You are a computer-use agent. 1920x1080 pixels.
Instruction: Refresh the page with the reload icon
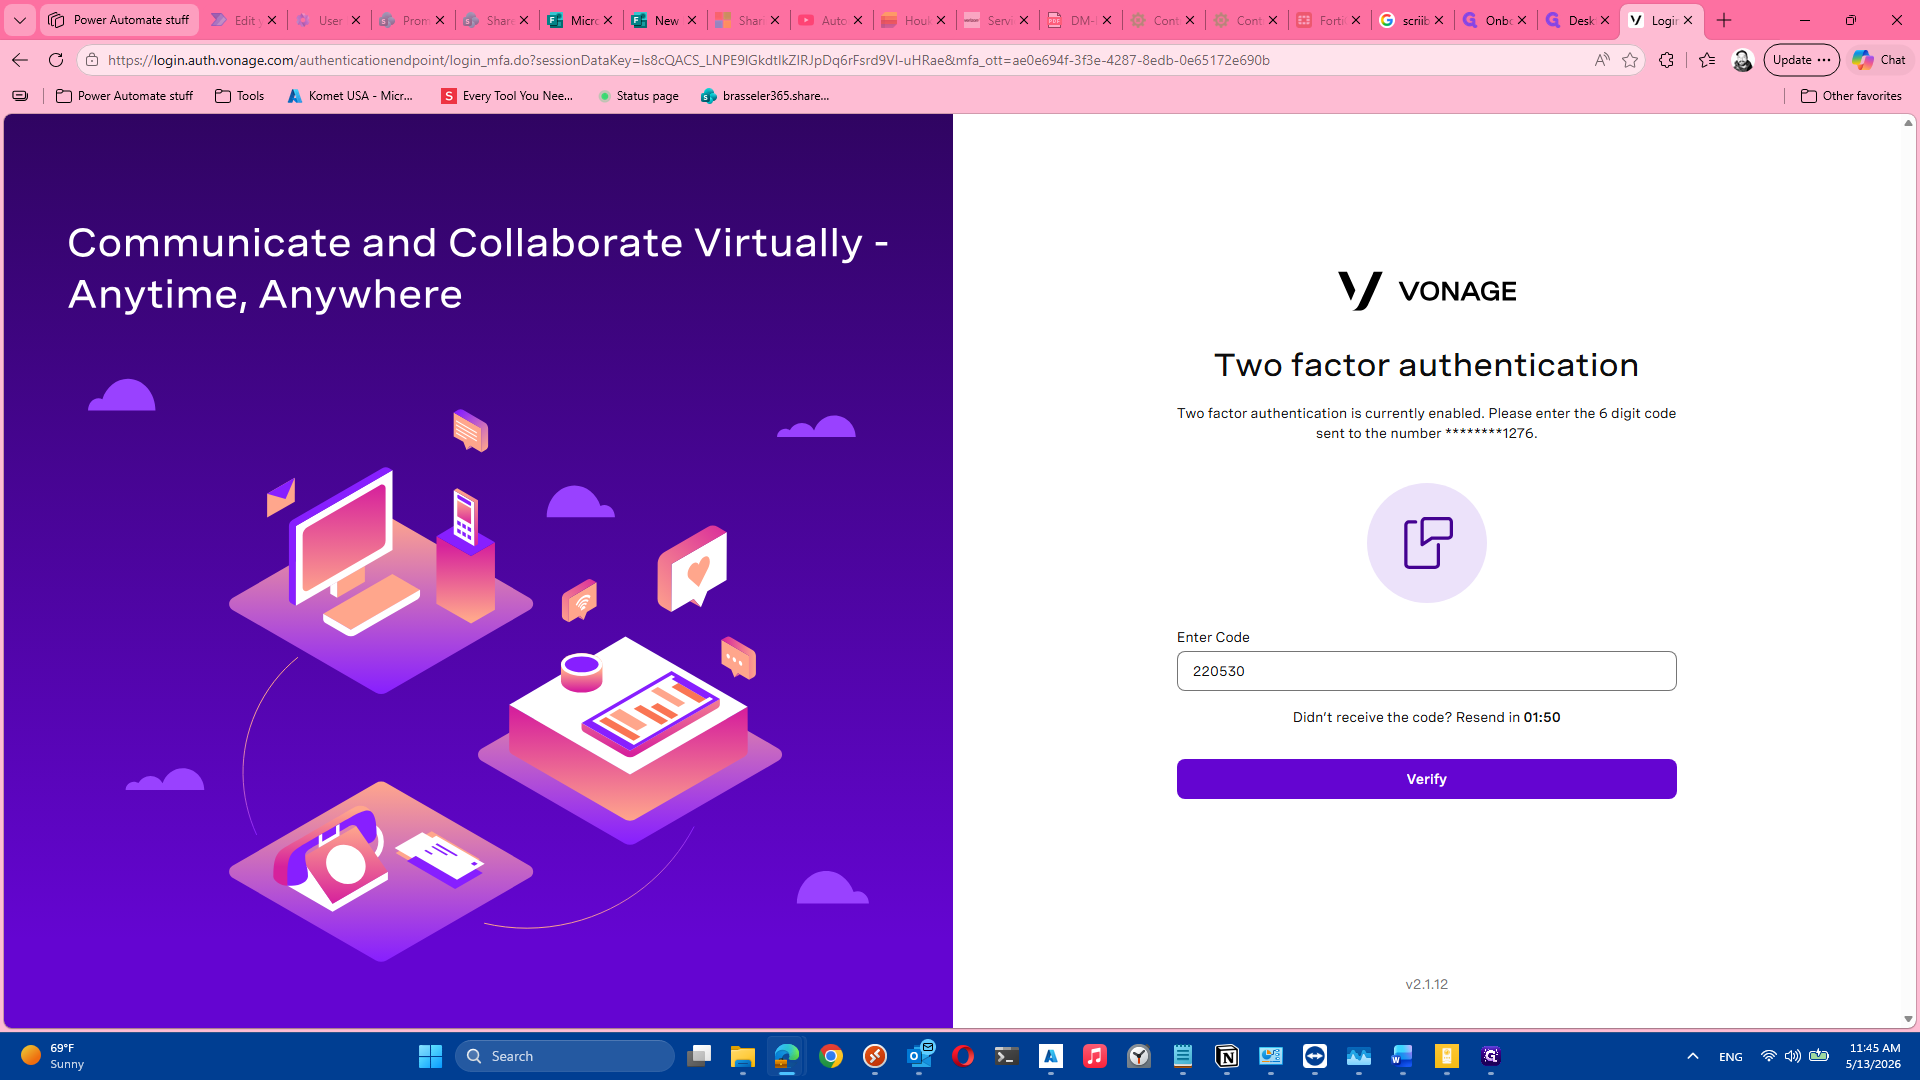click(56, 60)
